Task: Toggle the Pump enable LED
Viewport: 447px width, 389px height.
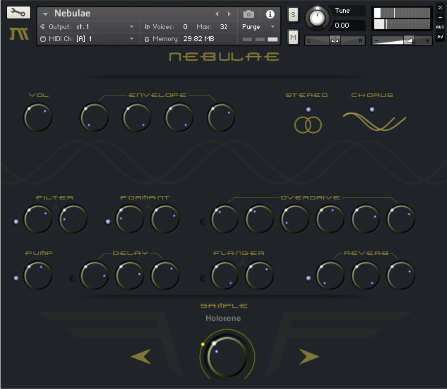Action: 16,278
